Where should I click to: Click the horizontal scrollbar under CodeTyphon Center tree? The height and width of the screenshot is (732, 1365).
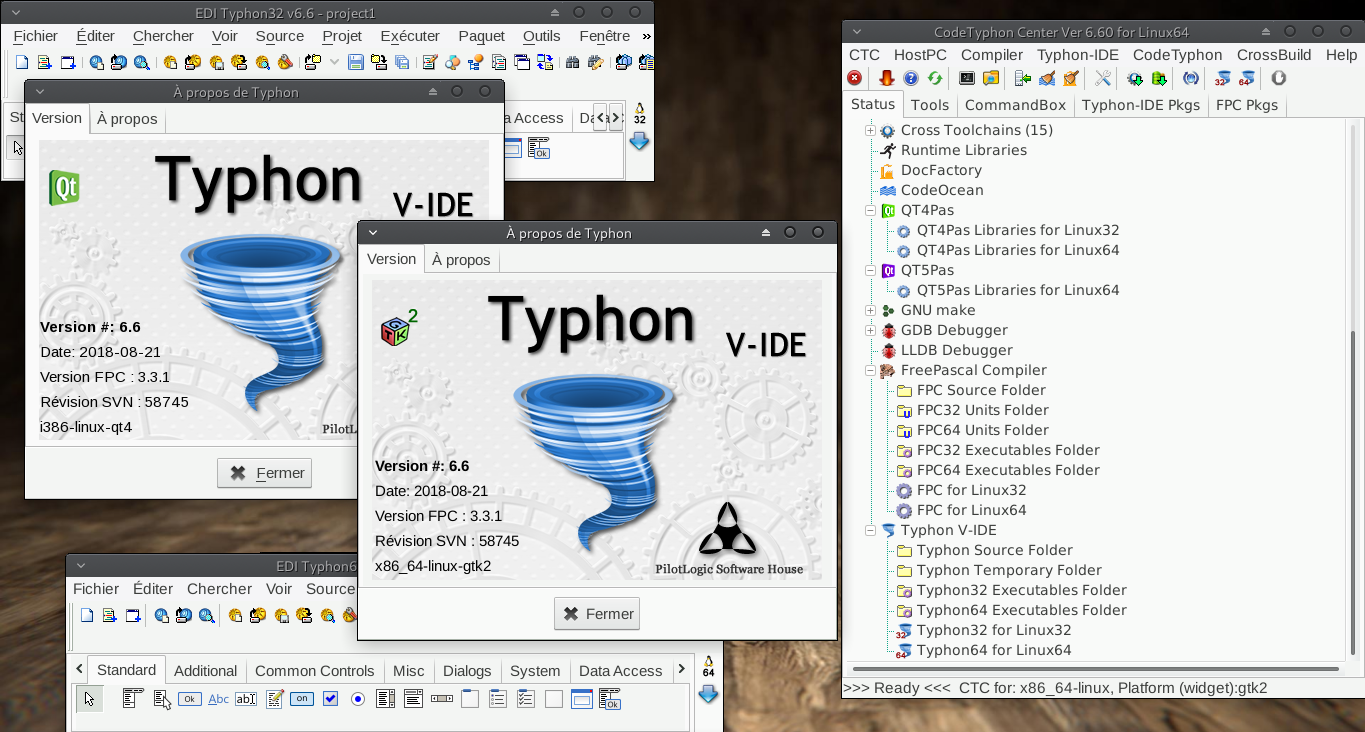click(1094, 668)
